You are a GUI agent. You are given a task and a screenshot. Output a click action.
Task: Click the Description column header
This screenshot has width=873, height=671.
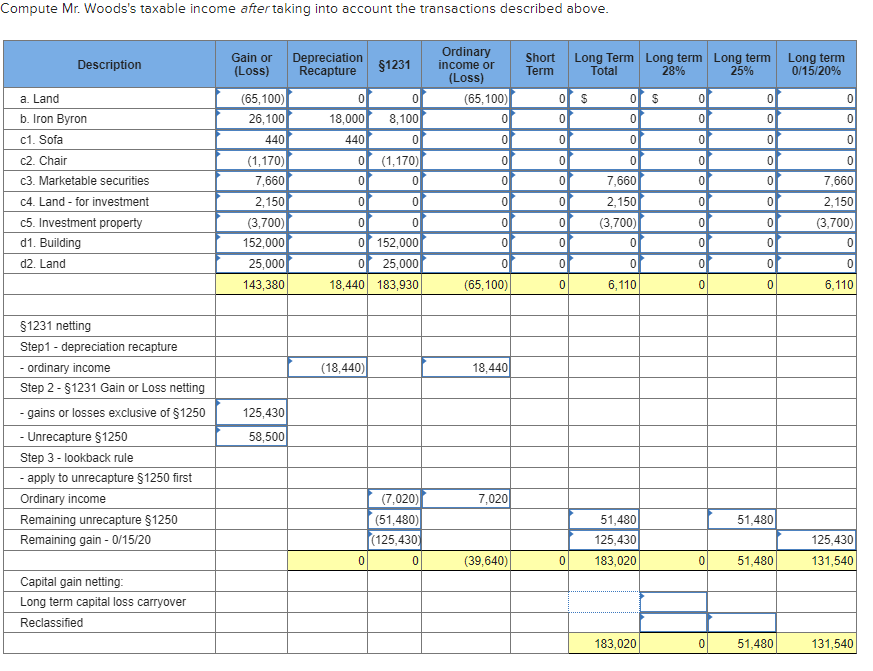[x=109, y=64]
